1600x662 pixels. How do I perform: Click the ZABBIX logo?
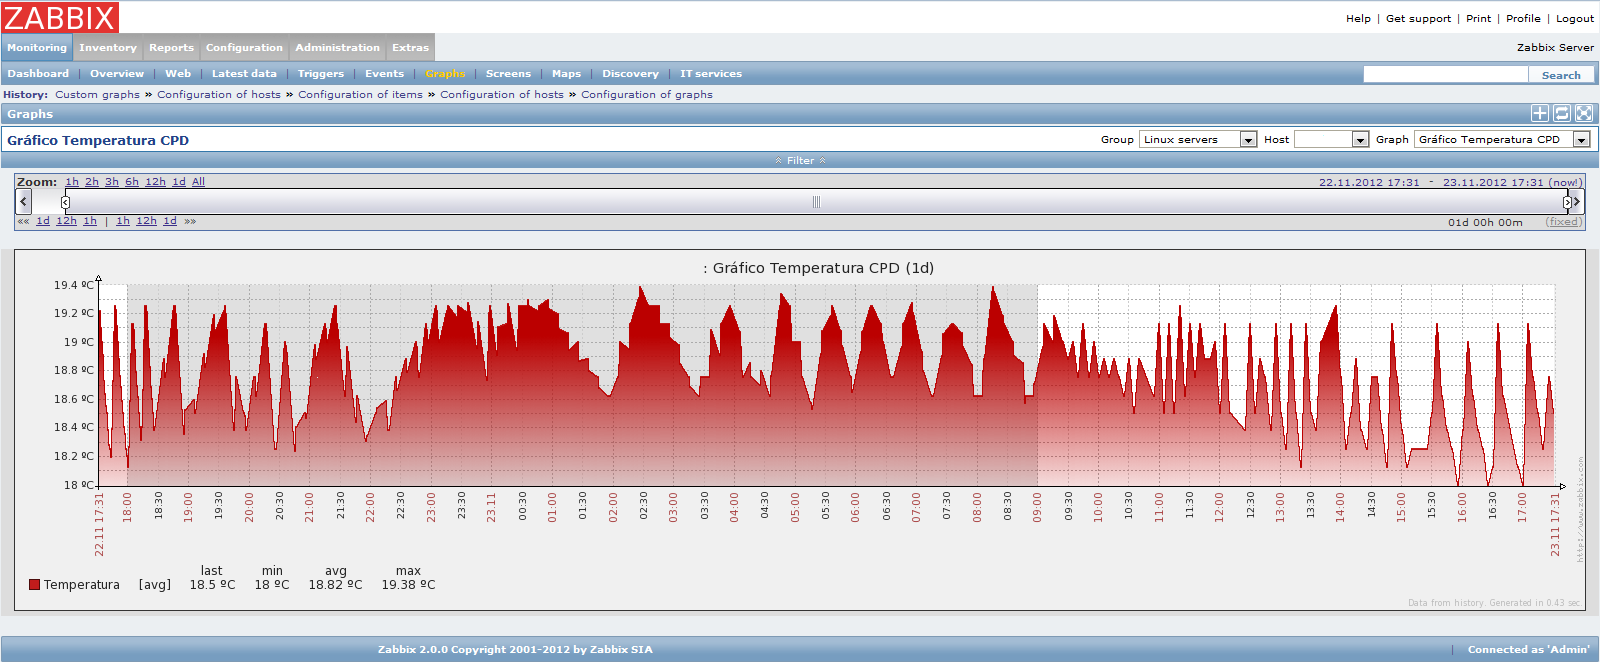(x=60, y=17)
